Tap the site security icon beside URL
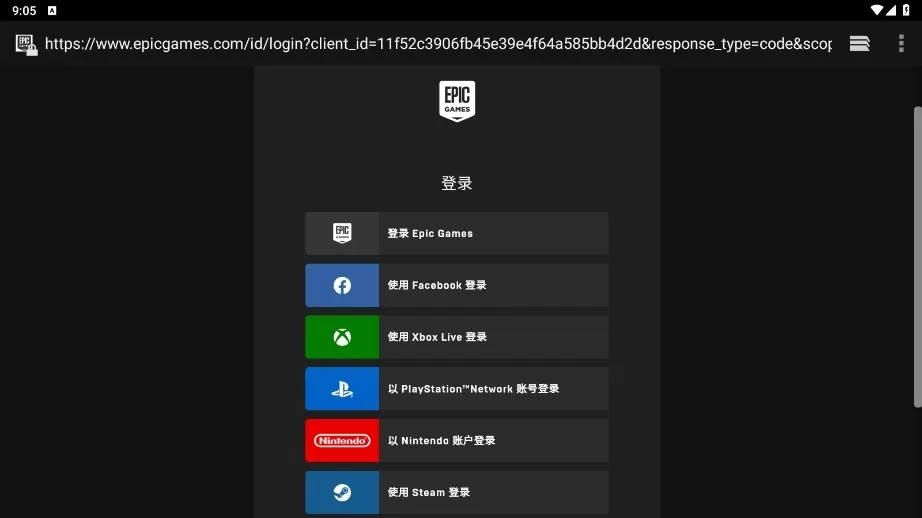Image resolution: width=922 pixels, height=518 pixels. [26, 44]
